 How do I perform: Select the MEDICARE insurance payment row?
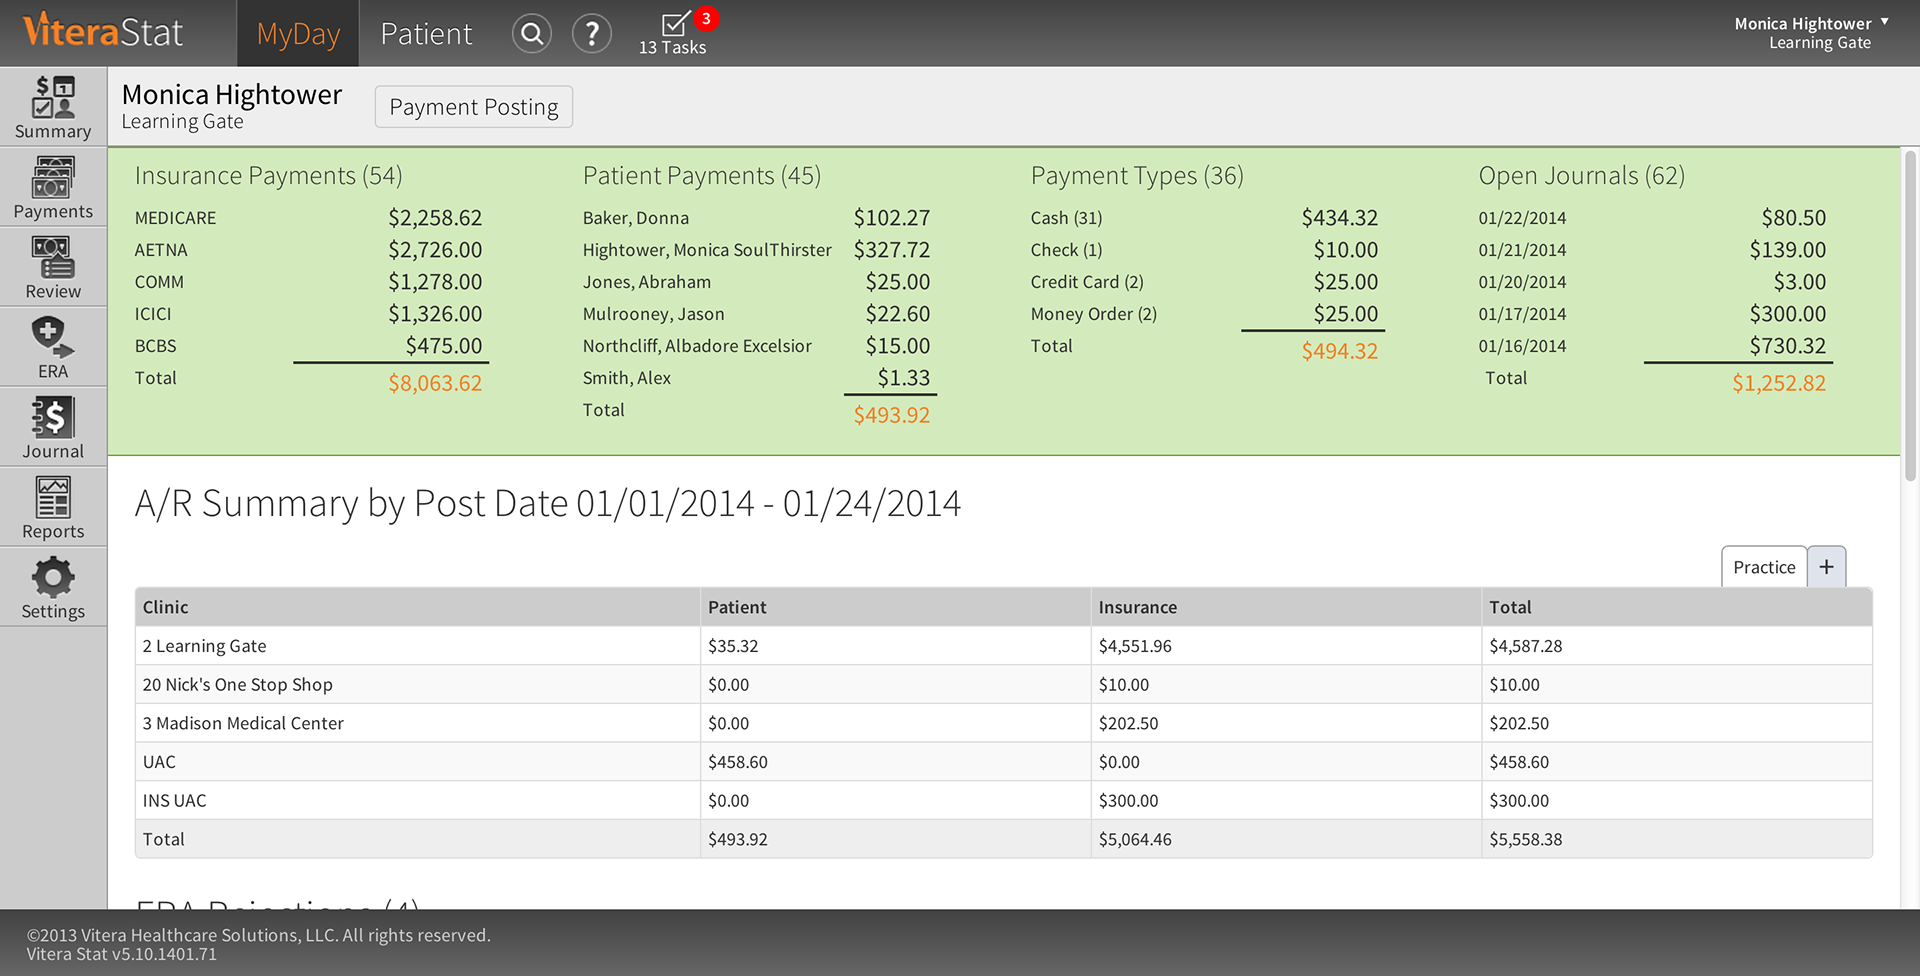click(308, 218)
